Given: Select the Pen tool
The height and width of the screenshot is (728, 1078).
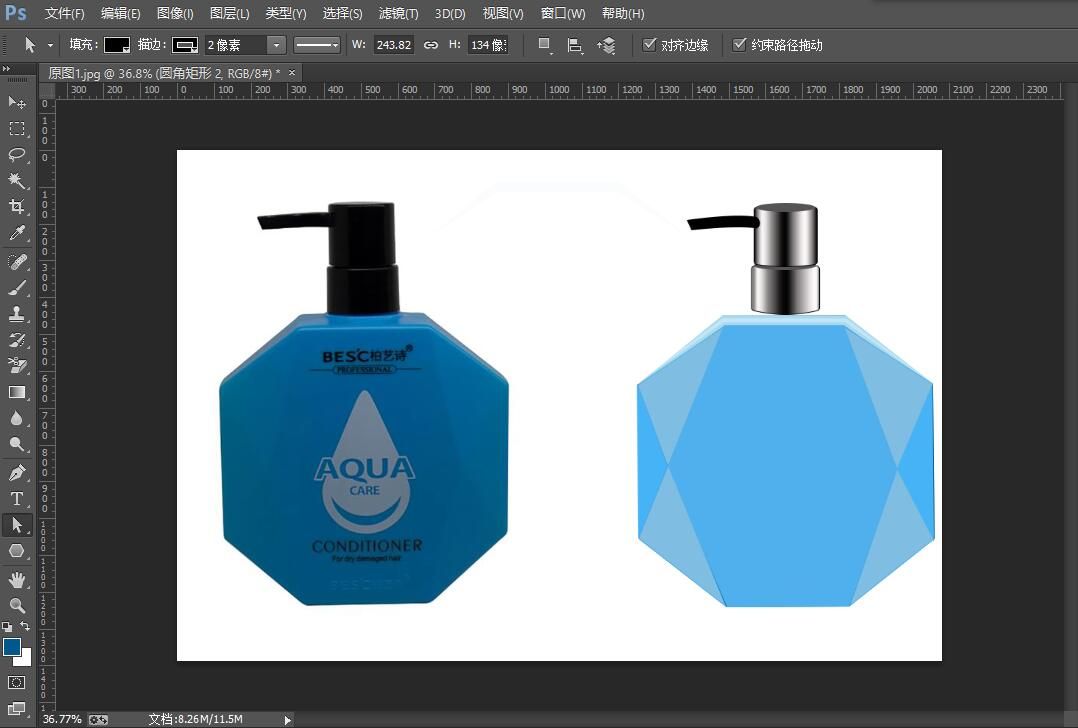Looking at the screenshot, I should click(17, 472).
